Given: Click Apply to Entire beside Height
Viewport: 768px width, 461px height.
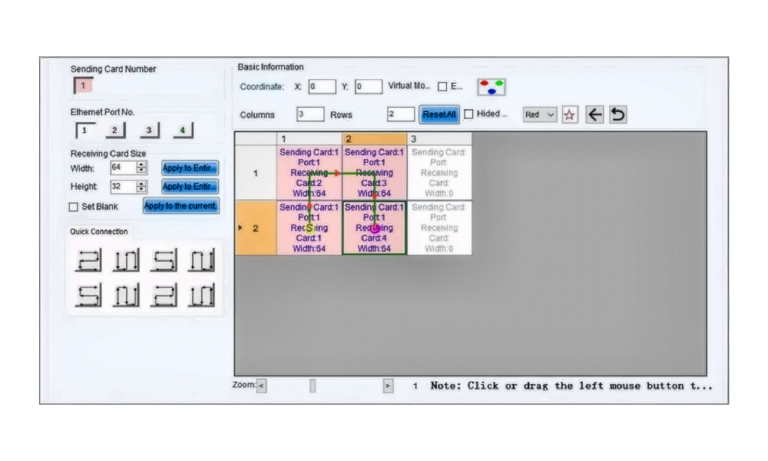Looking at the screenshot, I should pos(190,187).
